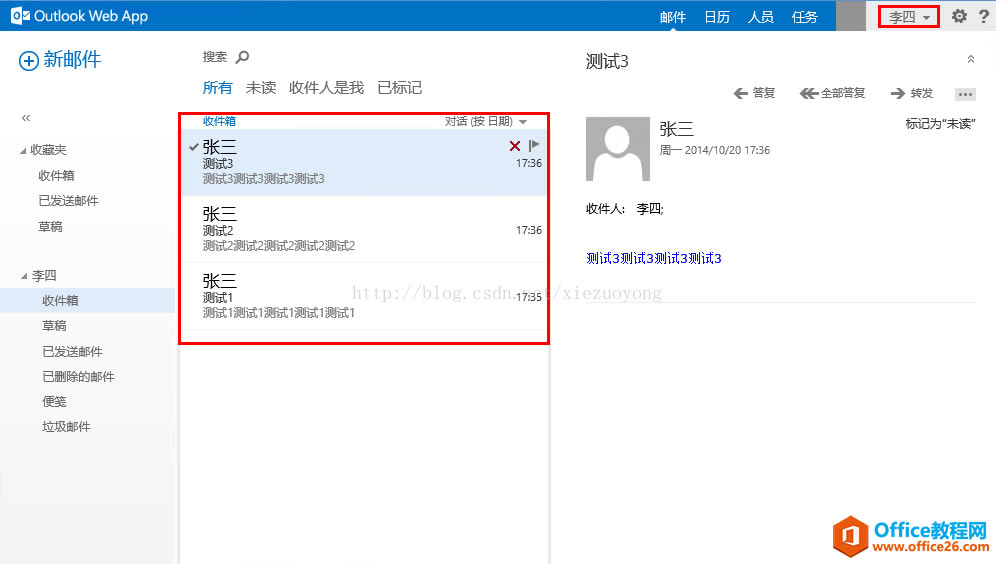Open 便笺 folder

(54, 401)
